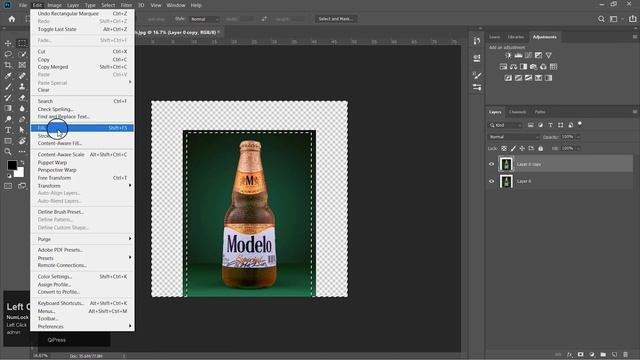Viewport: 640px width, 360px height.
Task: Choose Free Transform from Edit menu
Action: pyautogui.click(x=82, y=178)
